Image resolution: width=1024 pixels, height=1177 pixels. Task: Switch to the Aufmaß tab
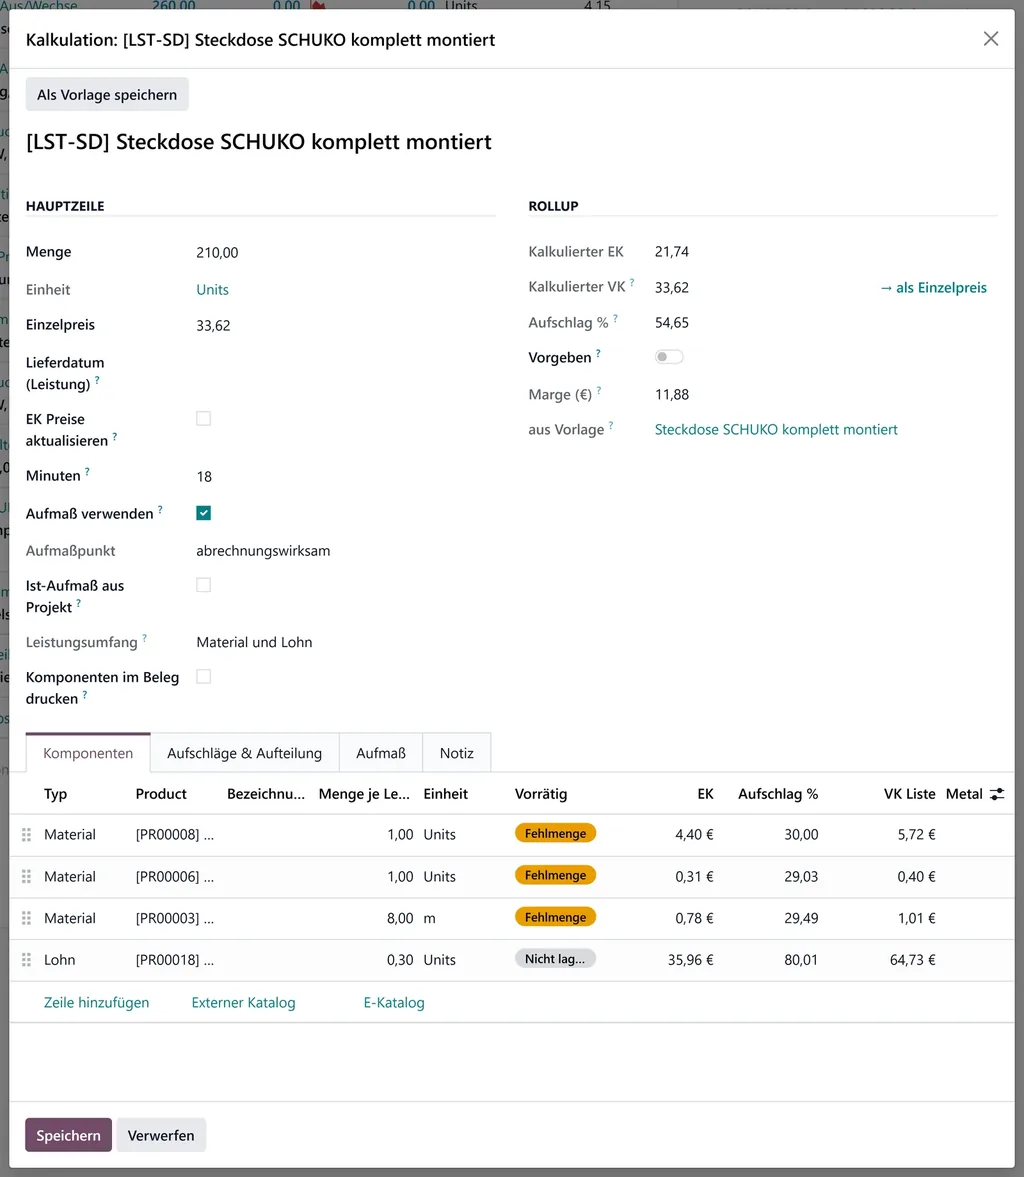pos(381,753)
